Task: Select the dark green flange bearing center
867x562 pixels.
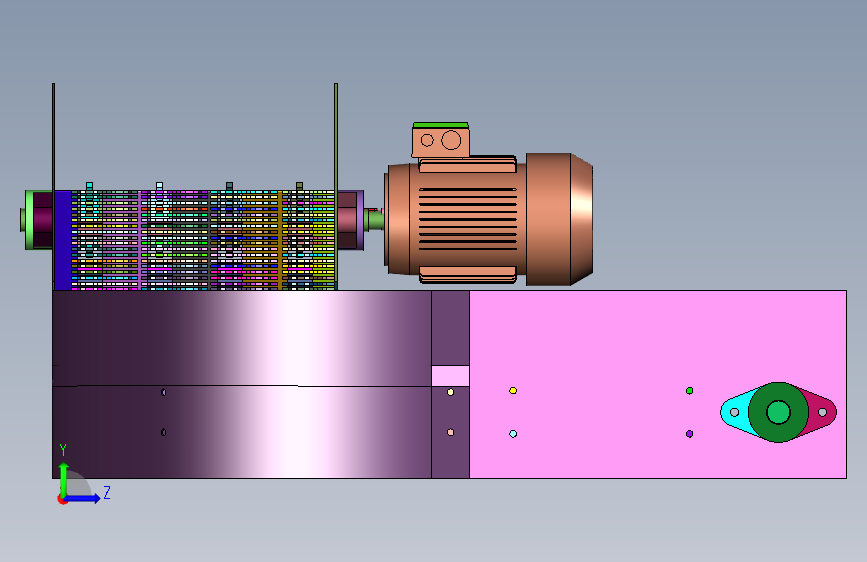Action: (779, 412)
